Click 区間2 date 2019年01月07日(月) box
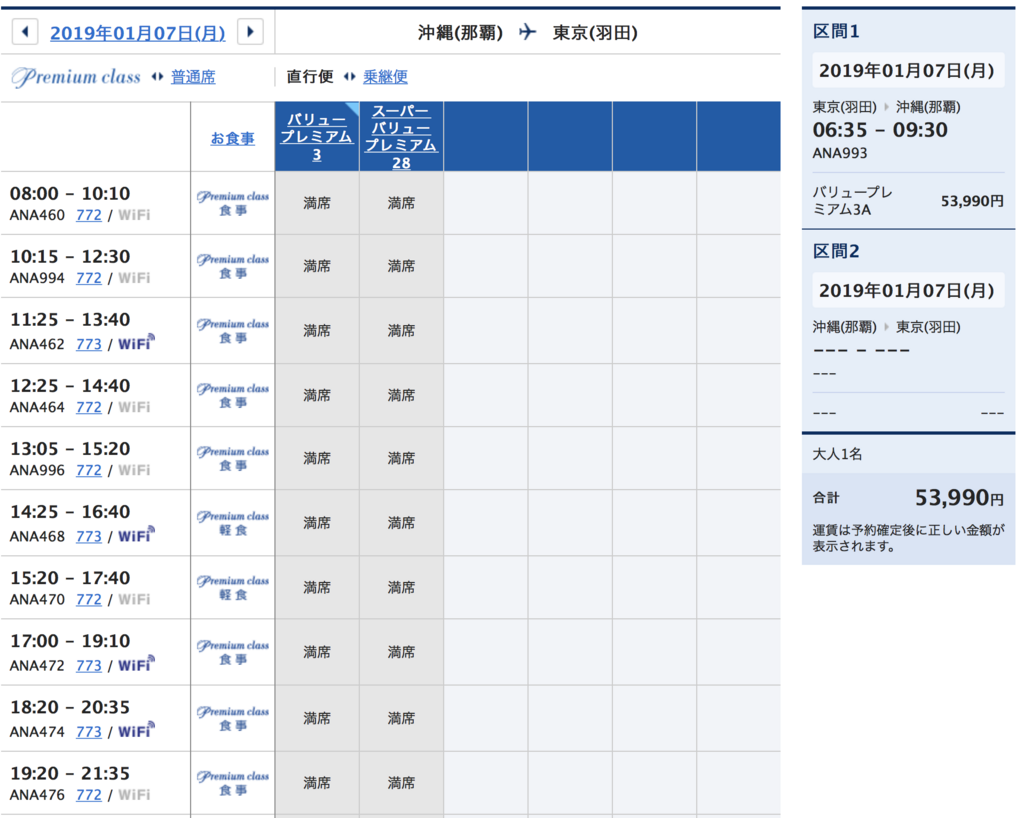This screenshot has width=1024, height=818. (x=908, y=291)
